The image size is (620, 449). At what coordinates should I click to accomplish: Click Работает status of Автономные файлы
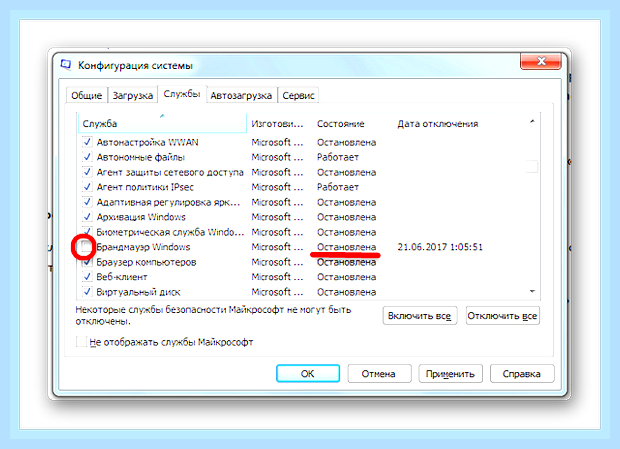tap(338, 157)
